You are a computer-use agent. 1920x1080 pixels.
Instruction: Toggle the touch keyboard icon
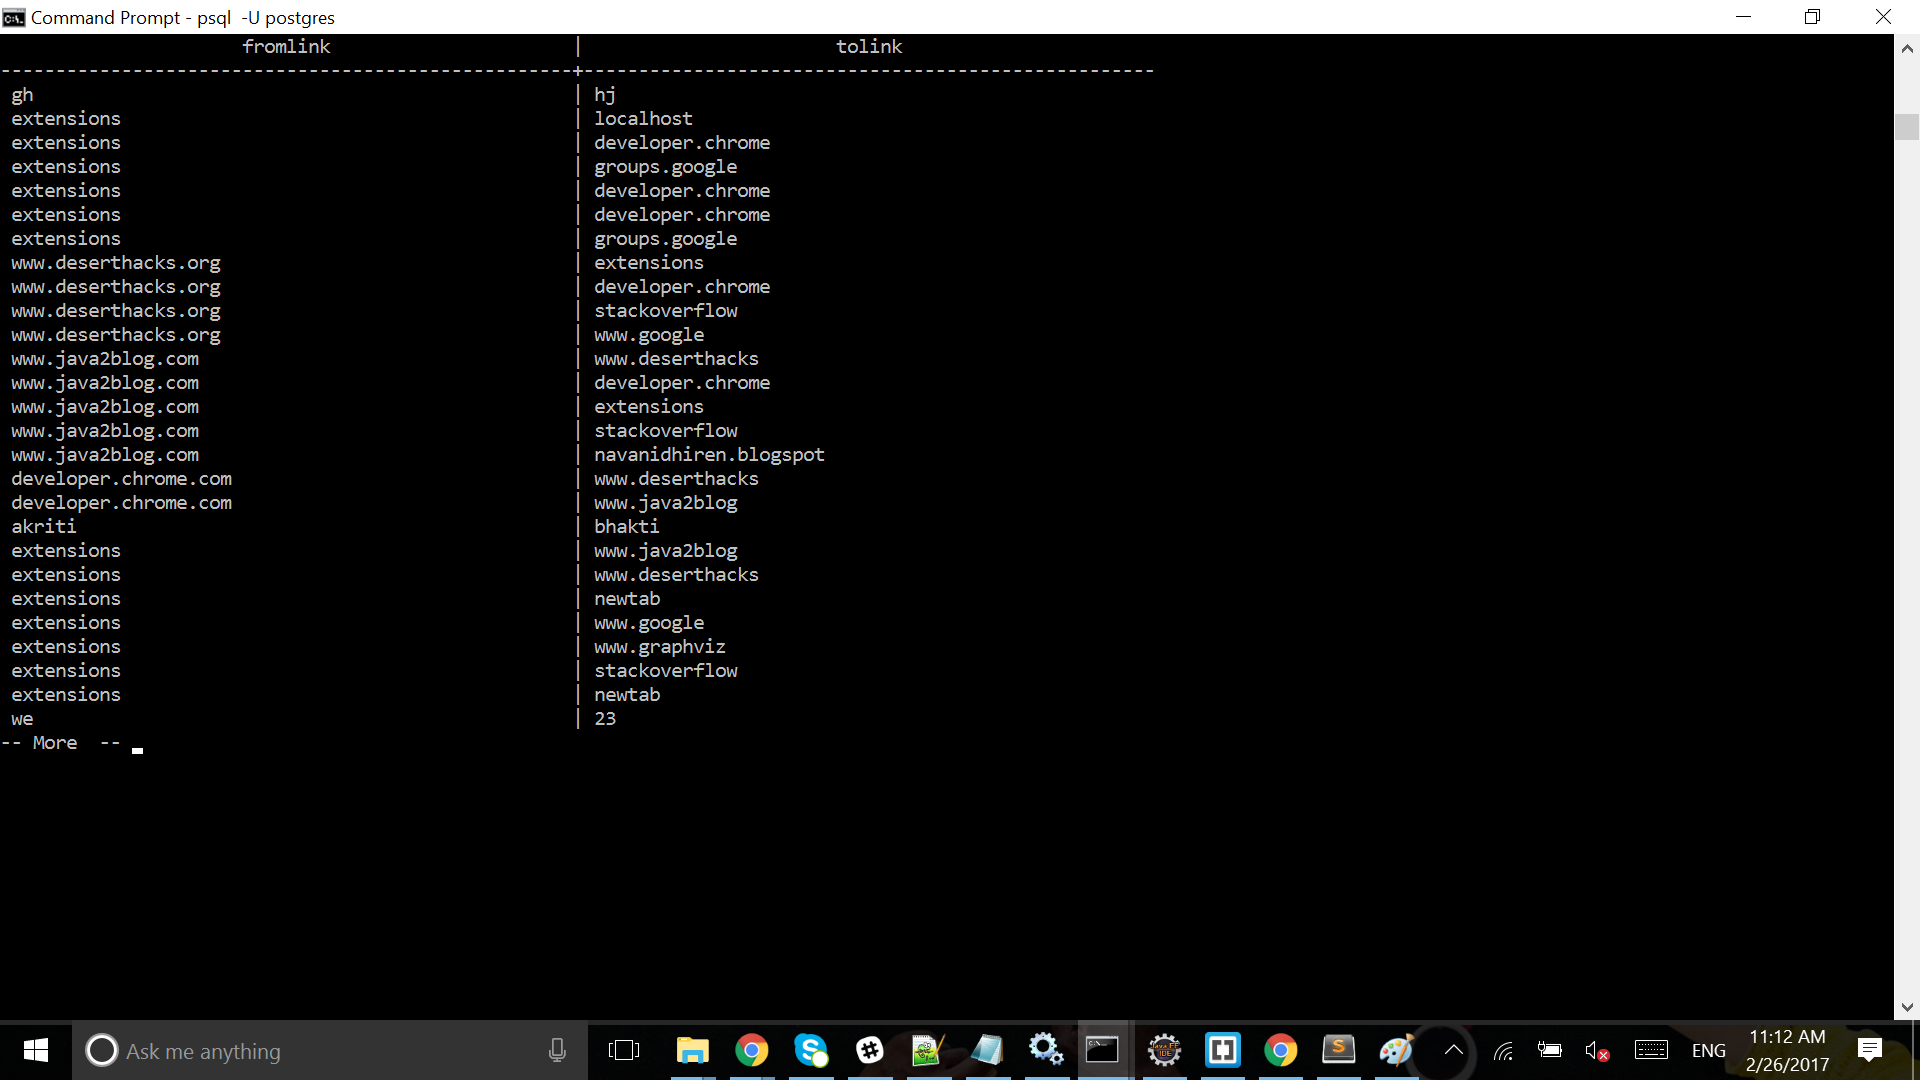click(x=1651, y=1050)
